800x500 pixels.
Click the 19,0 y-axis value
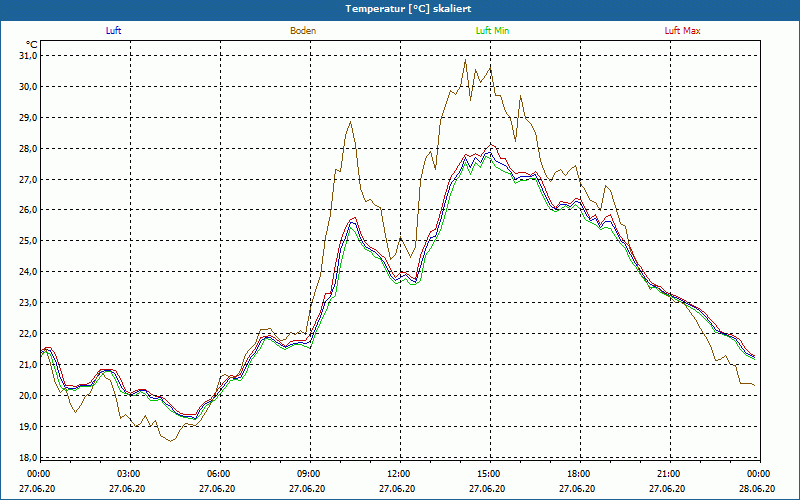[29, 427]
